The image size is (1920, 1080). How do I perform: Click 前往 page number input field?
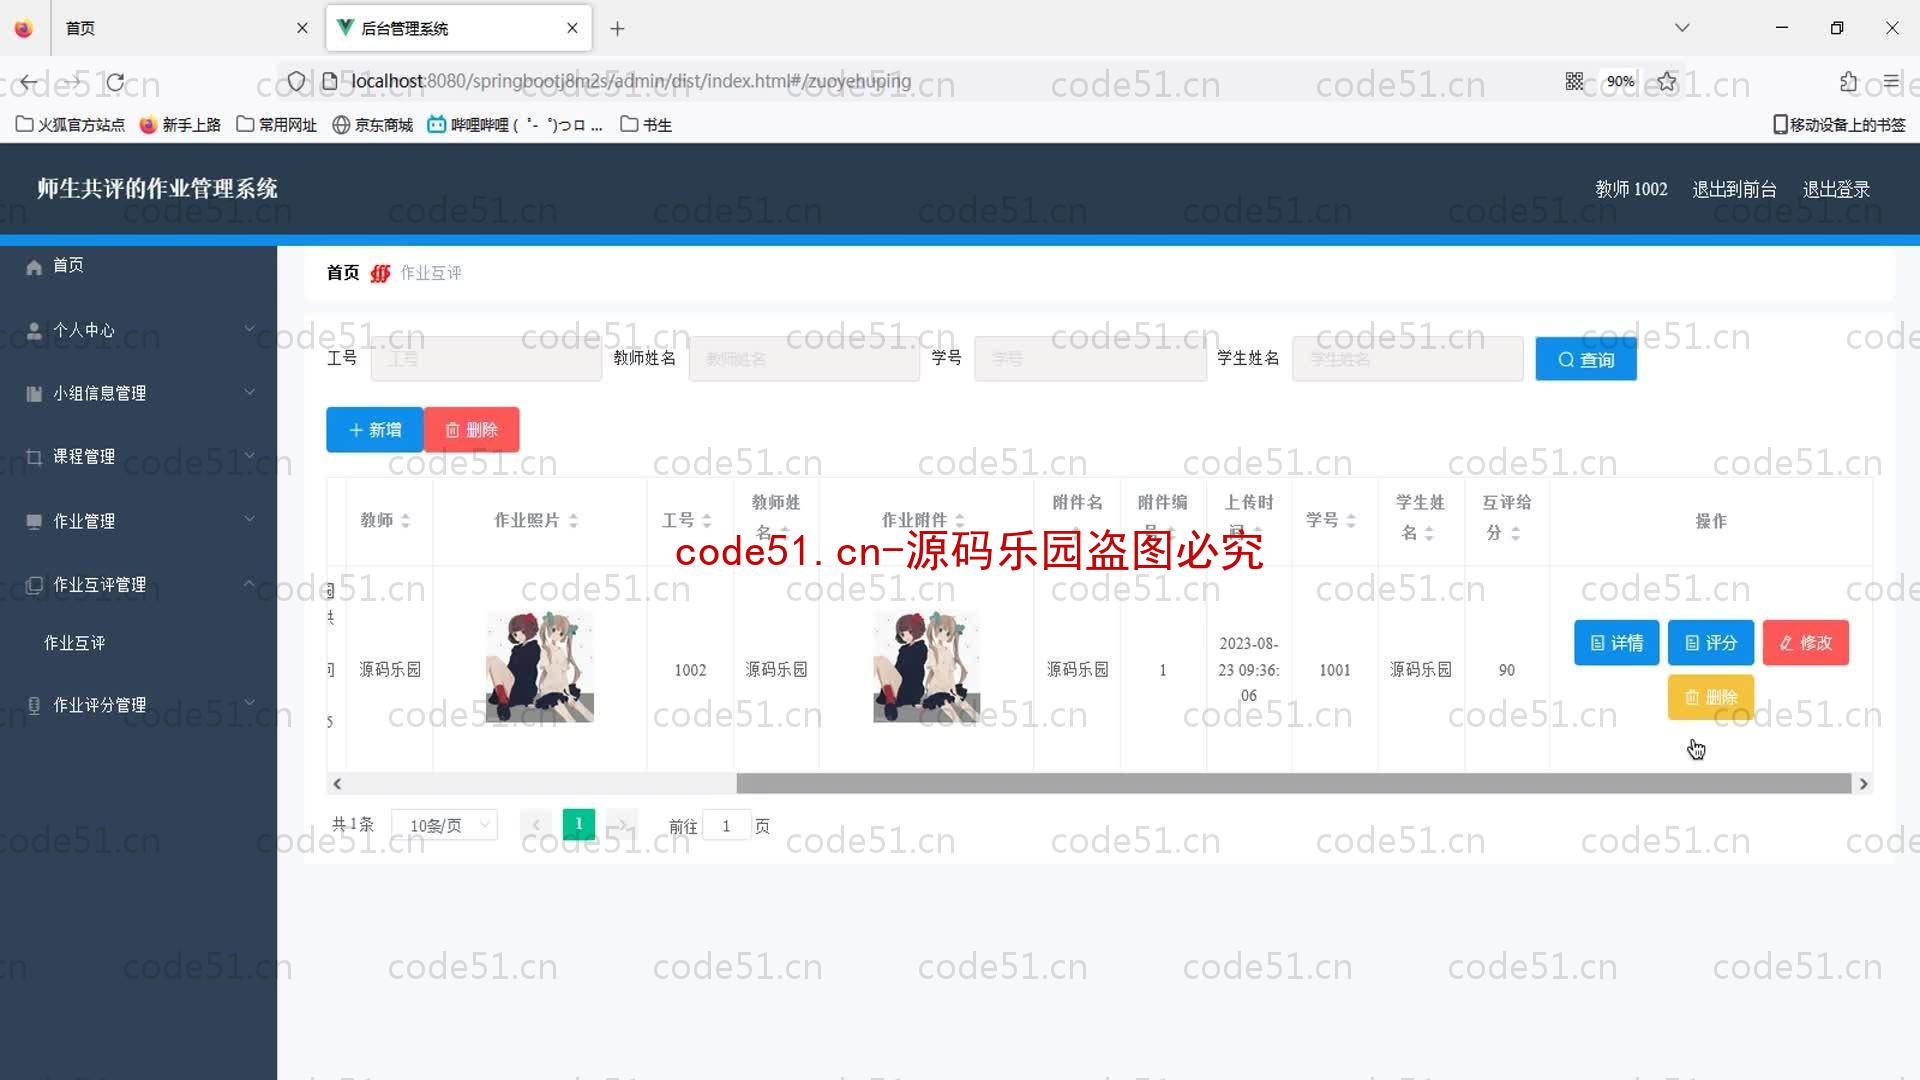click(x=727, y=824)
